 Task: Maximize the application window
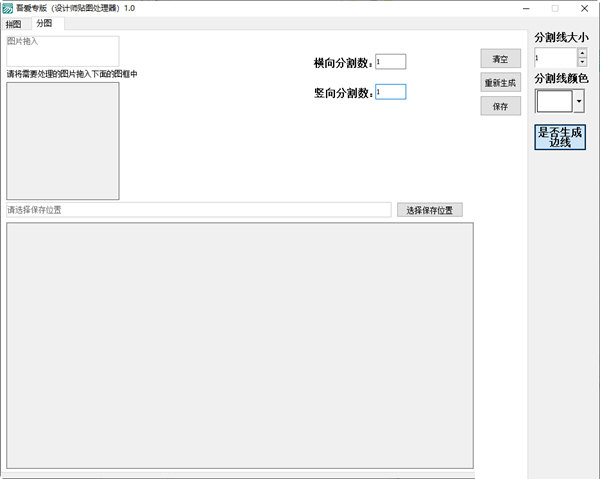[555, 8]
